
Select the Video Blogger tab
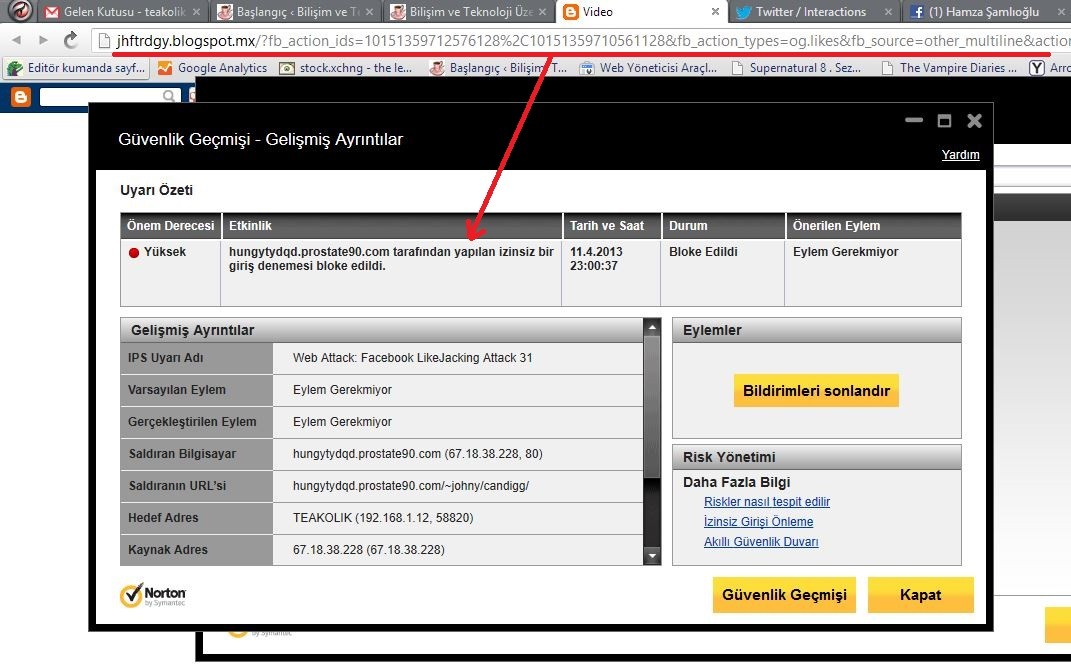click(641, 12)
